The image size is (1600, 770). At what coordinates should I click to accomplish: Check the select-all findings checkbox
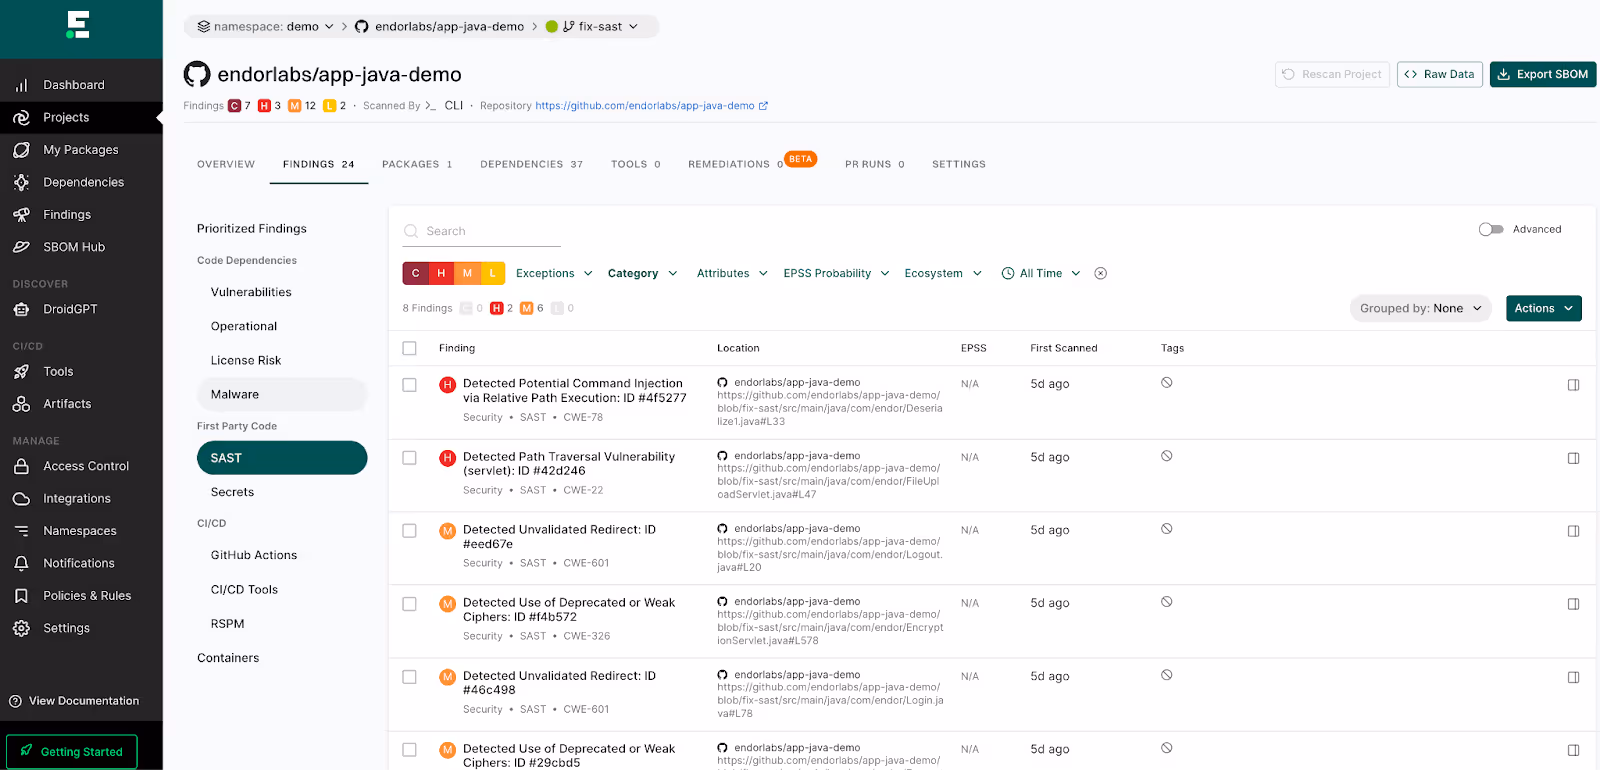[x=409, y=348]
